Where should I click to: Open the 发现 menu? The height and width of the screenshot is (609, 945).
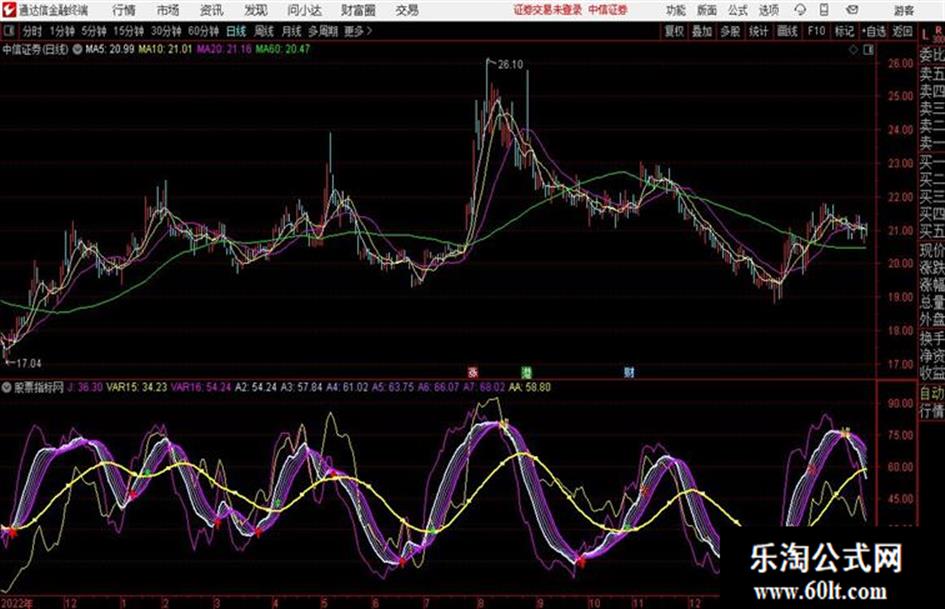[256, 10]
